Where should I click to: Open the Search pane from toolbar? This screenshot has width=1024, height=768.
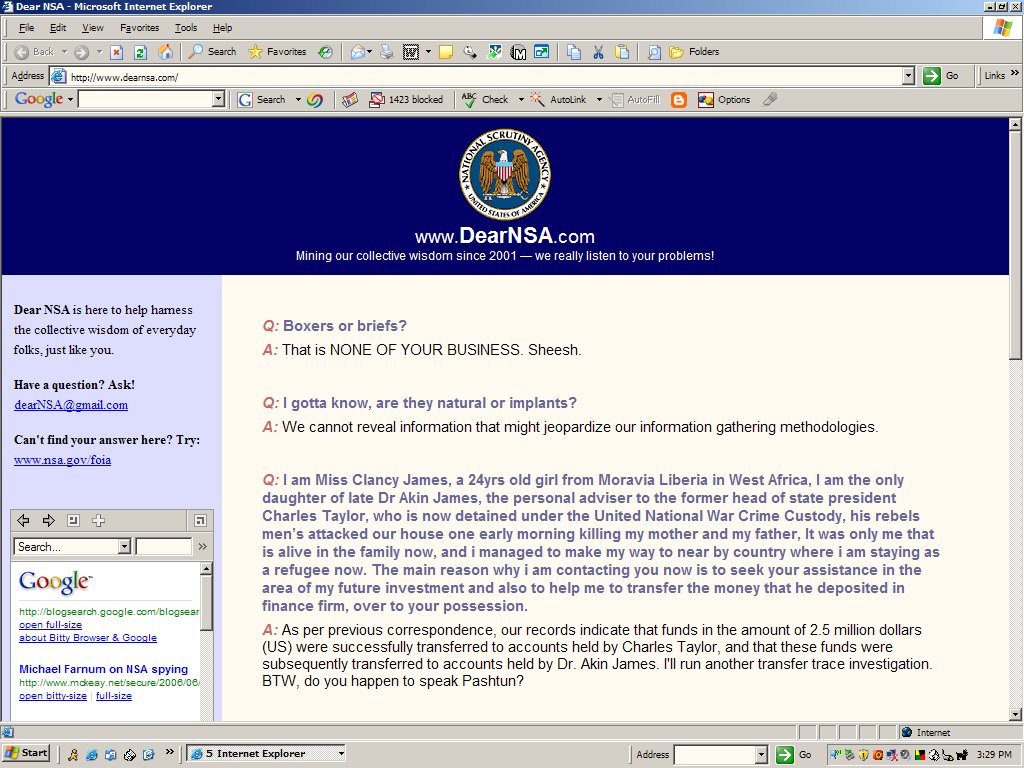pos(212,52)
